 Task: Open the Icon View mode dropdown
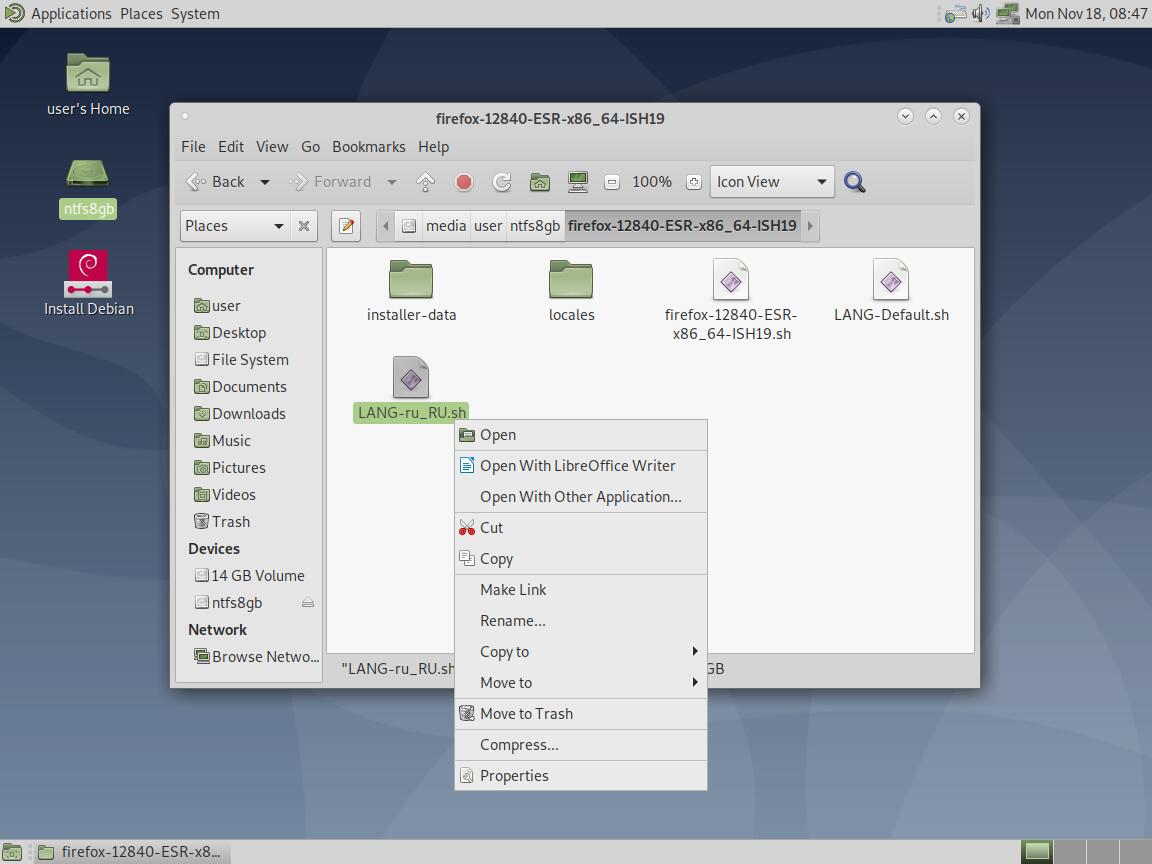pyautogui.click(x=772, y=182)
